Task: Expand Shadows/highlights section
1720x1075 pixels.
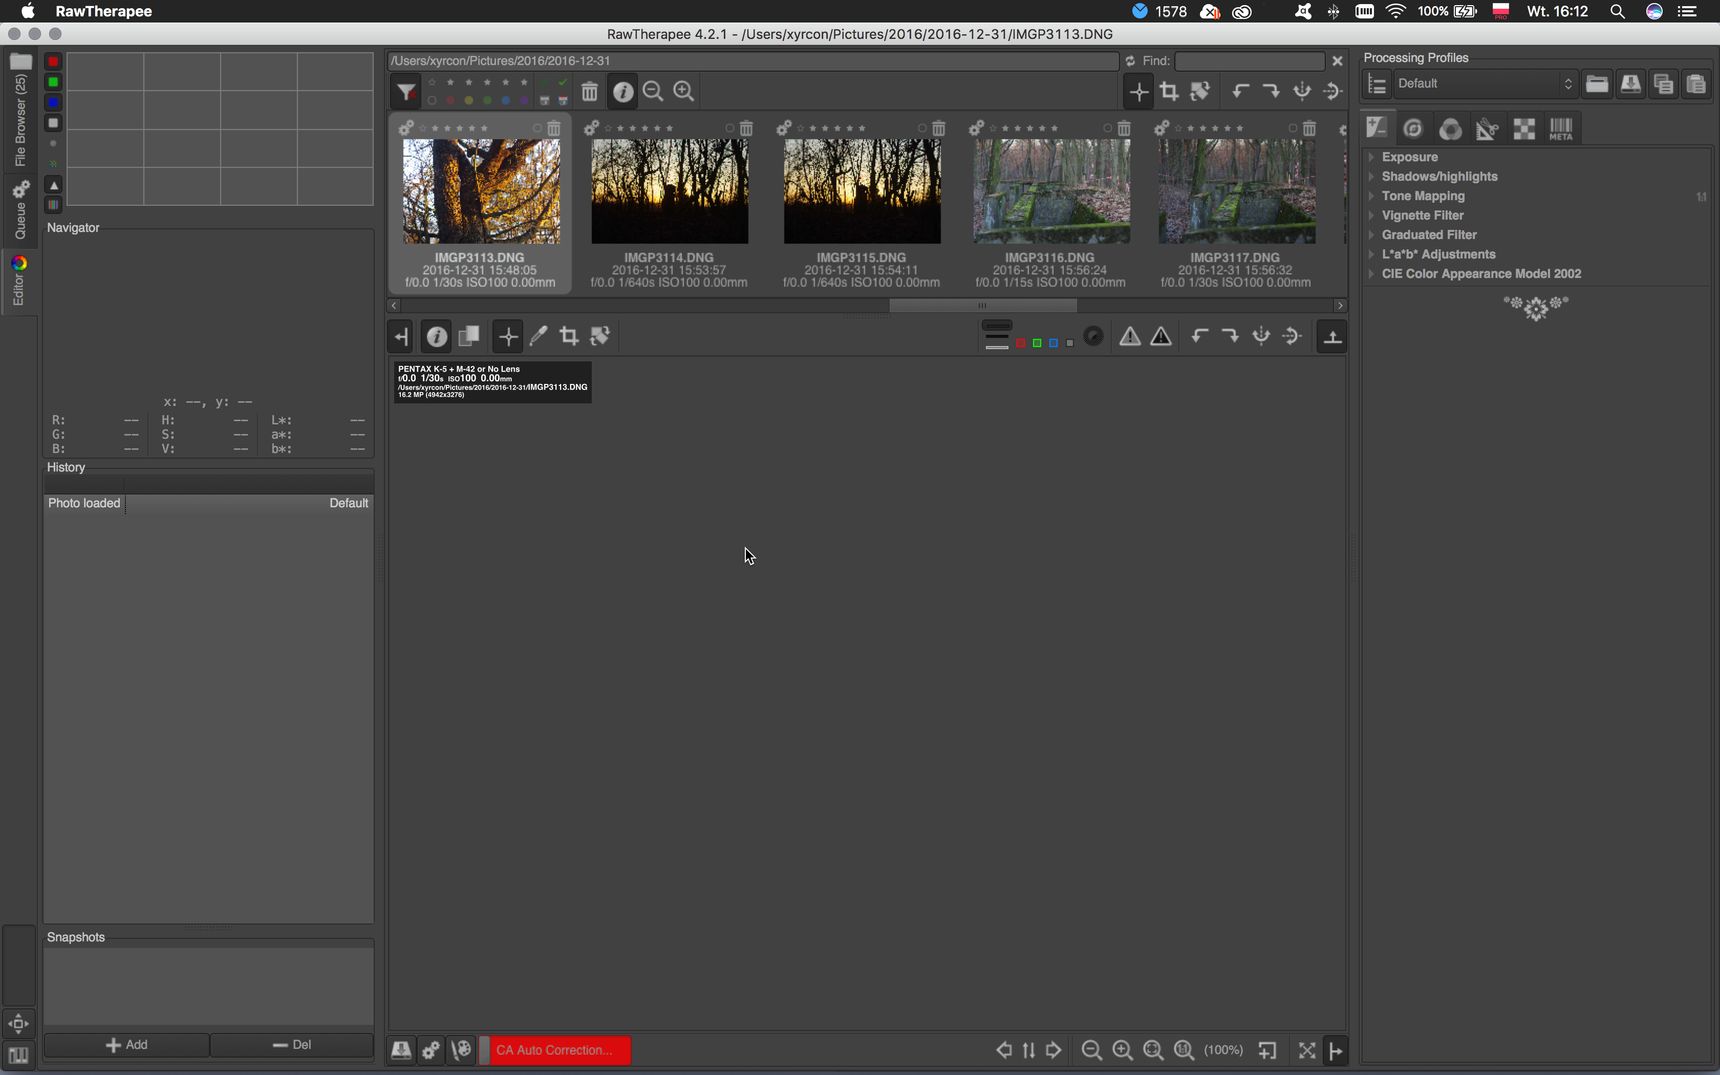Action: coord(1439,177)
